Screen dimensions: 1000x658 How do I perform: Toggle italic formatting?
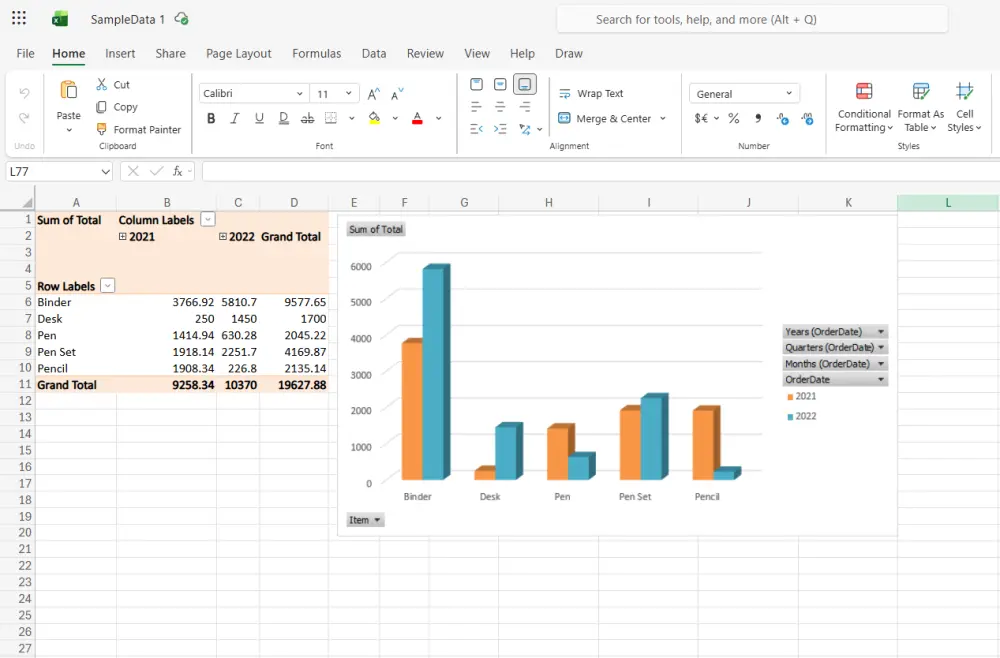click(235, 119)
